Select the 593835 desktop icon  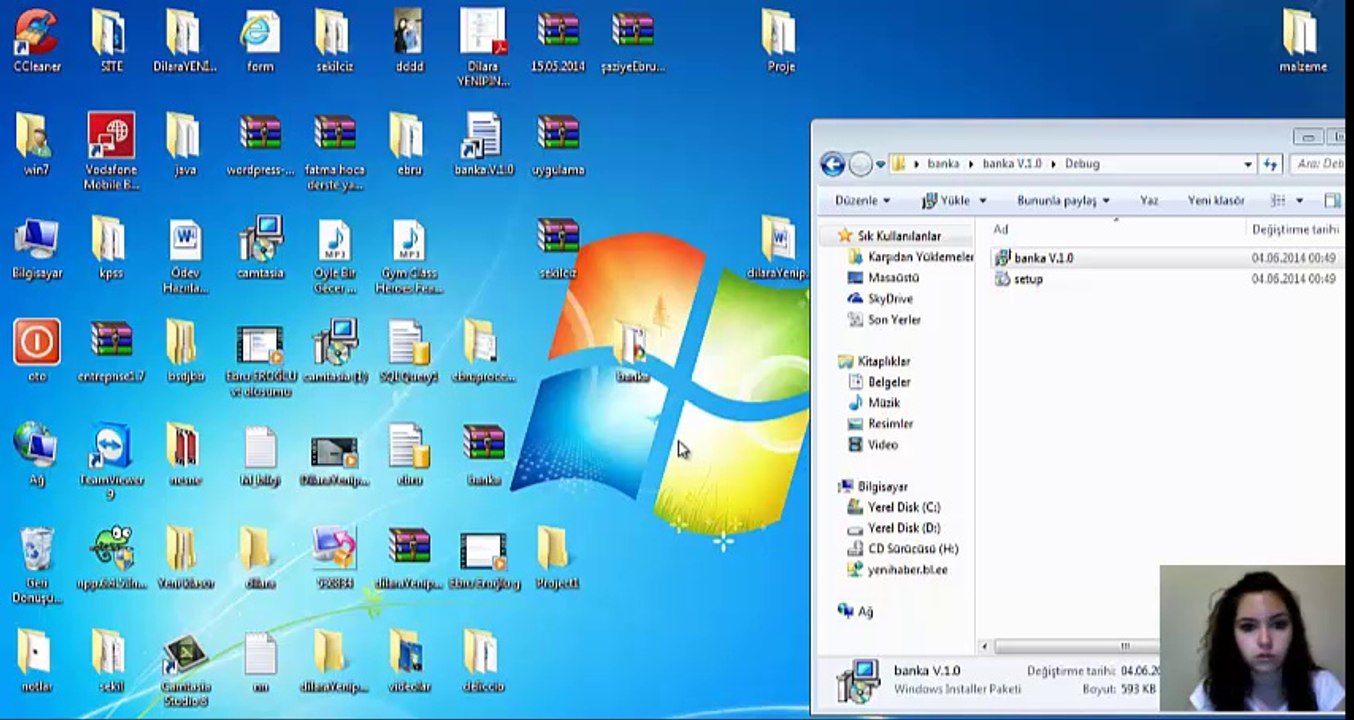point(334,558)
